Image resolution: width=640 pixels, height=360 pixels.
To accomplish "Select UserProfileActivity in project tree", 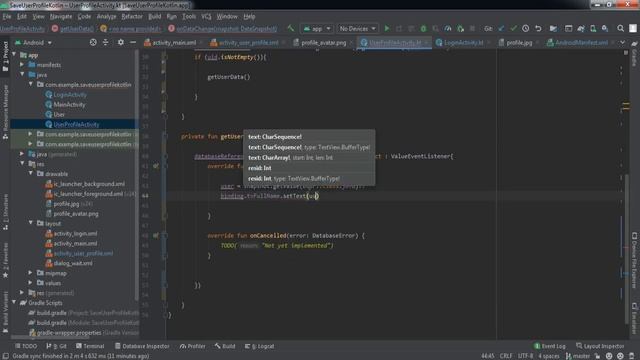I will [x=76, y=124].
